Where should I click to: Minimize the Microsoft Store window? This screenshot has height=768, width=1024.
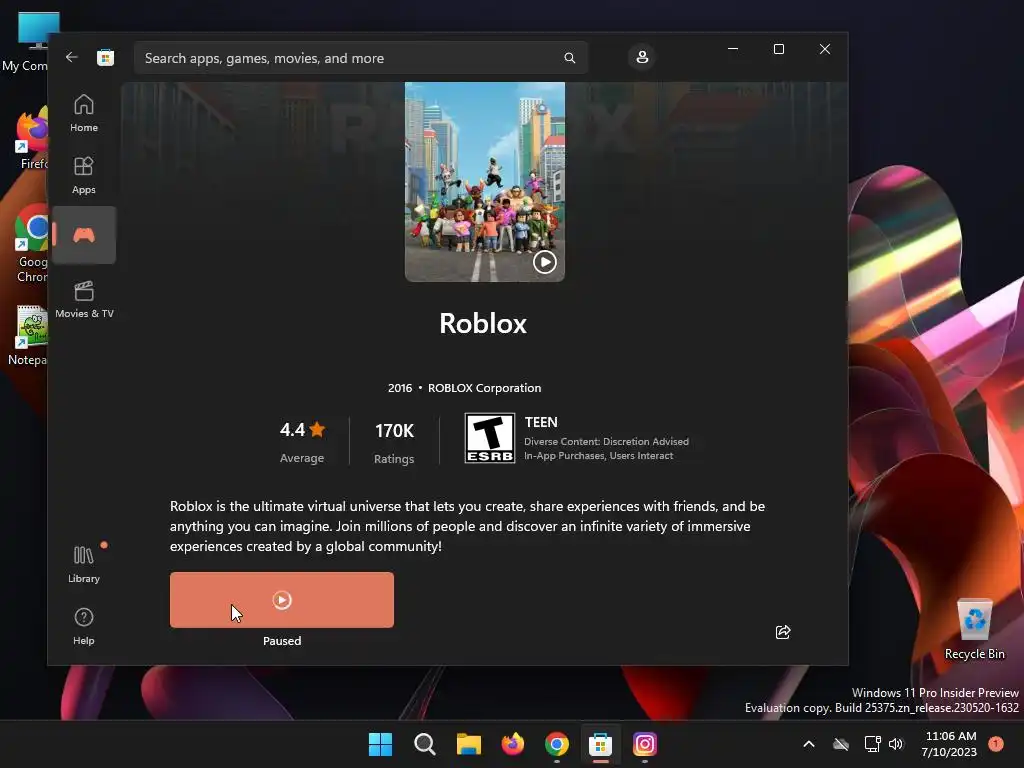(x=733, y=49)
